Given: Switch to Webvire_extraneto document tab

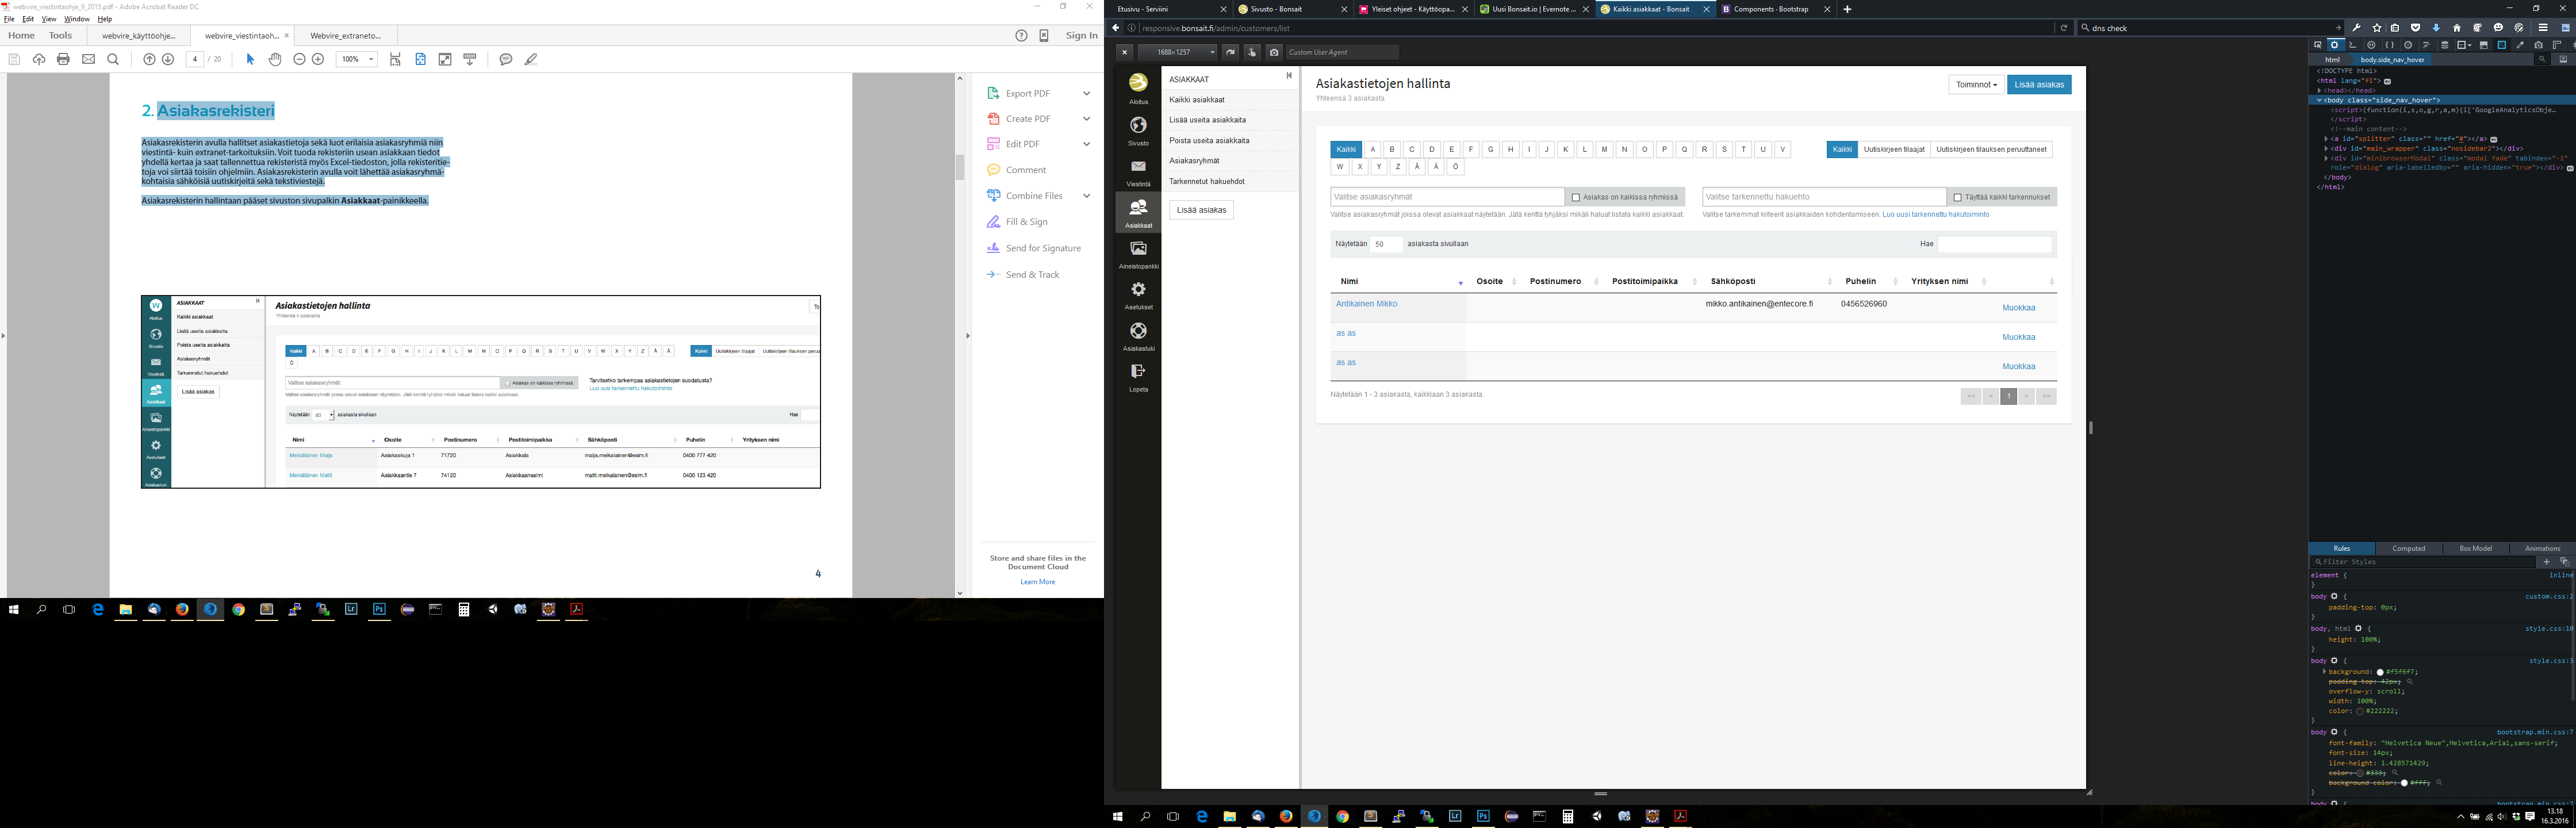Looking at the screenshot, I should (345, 36).
